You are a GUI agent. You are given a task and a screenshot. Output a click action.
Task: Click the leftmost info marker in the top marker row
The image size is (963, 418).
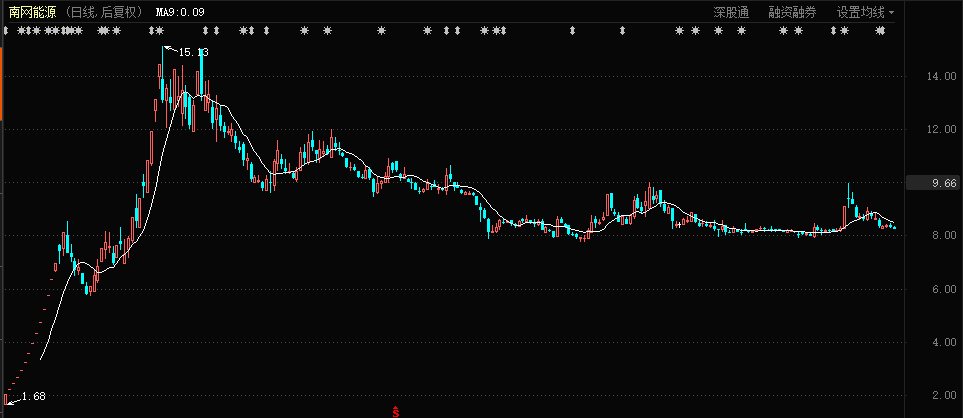tap(6, 31)
